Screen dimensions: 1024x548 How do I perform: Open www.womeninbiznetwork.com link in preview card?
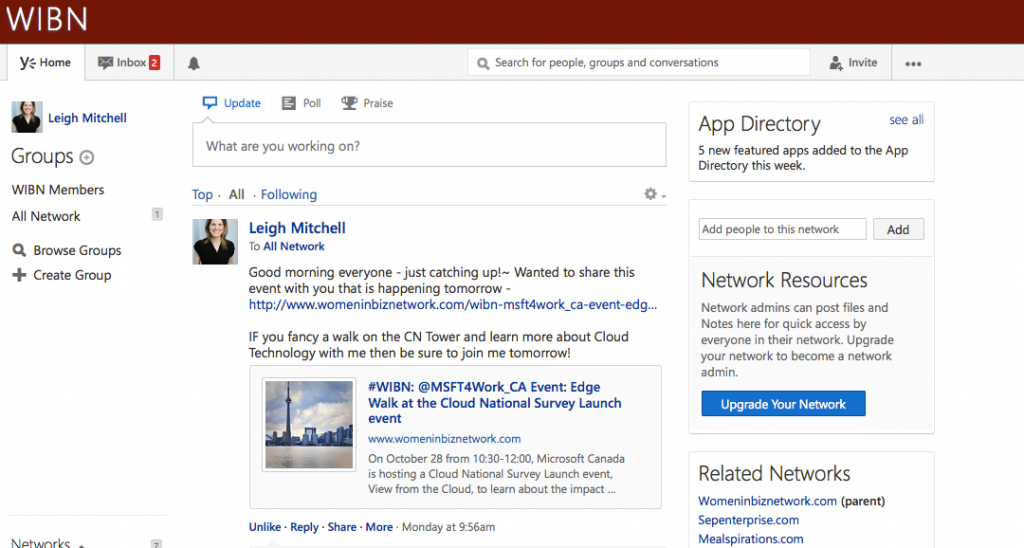444,439
